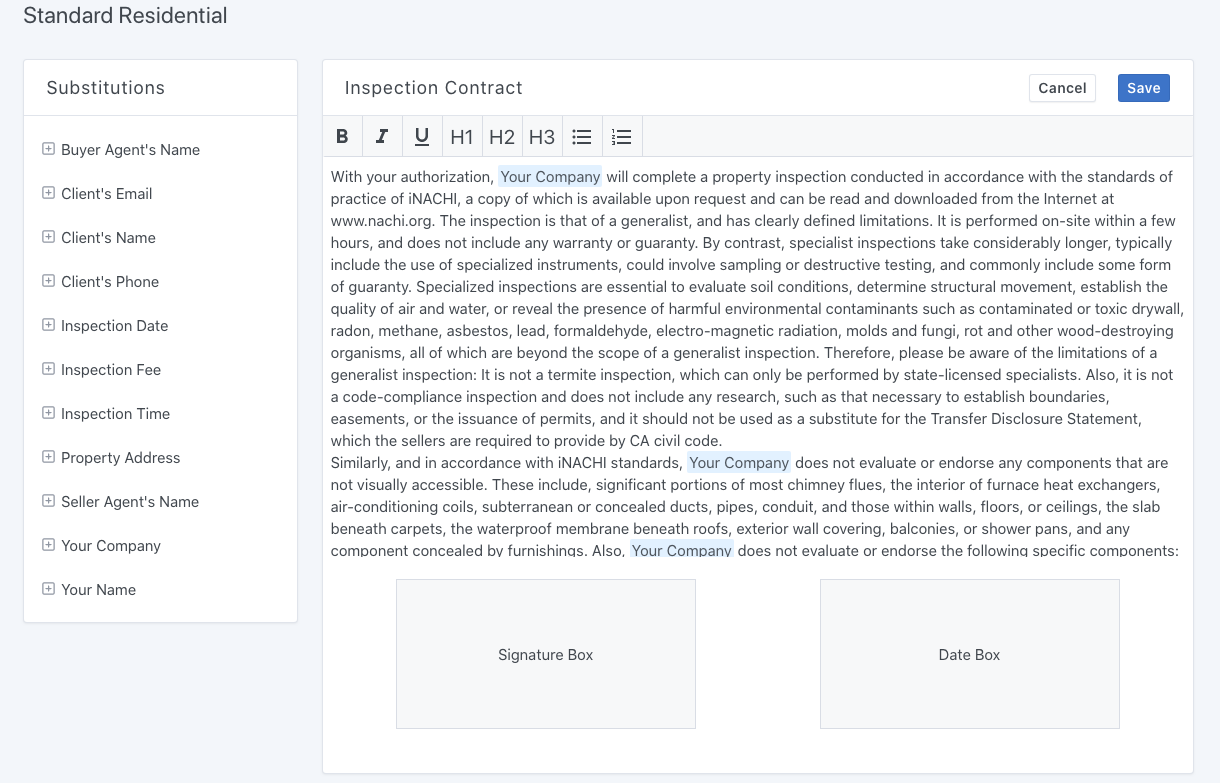Insert a bulleted list

click(x=582, y=137)
